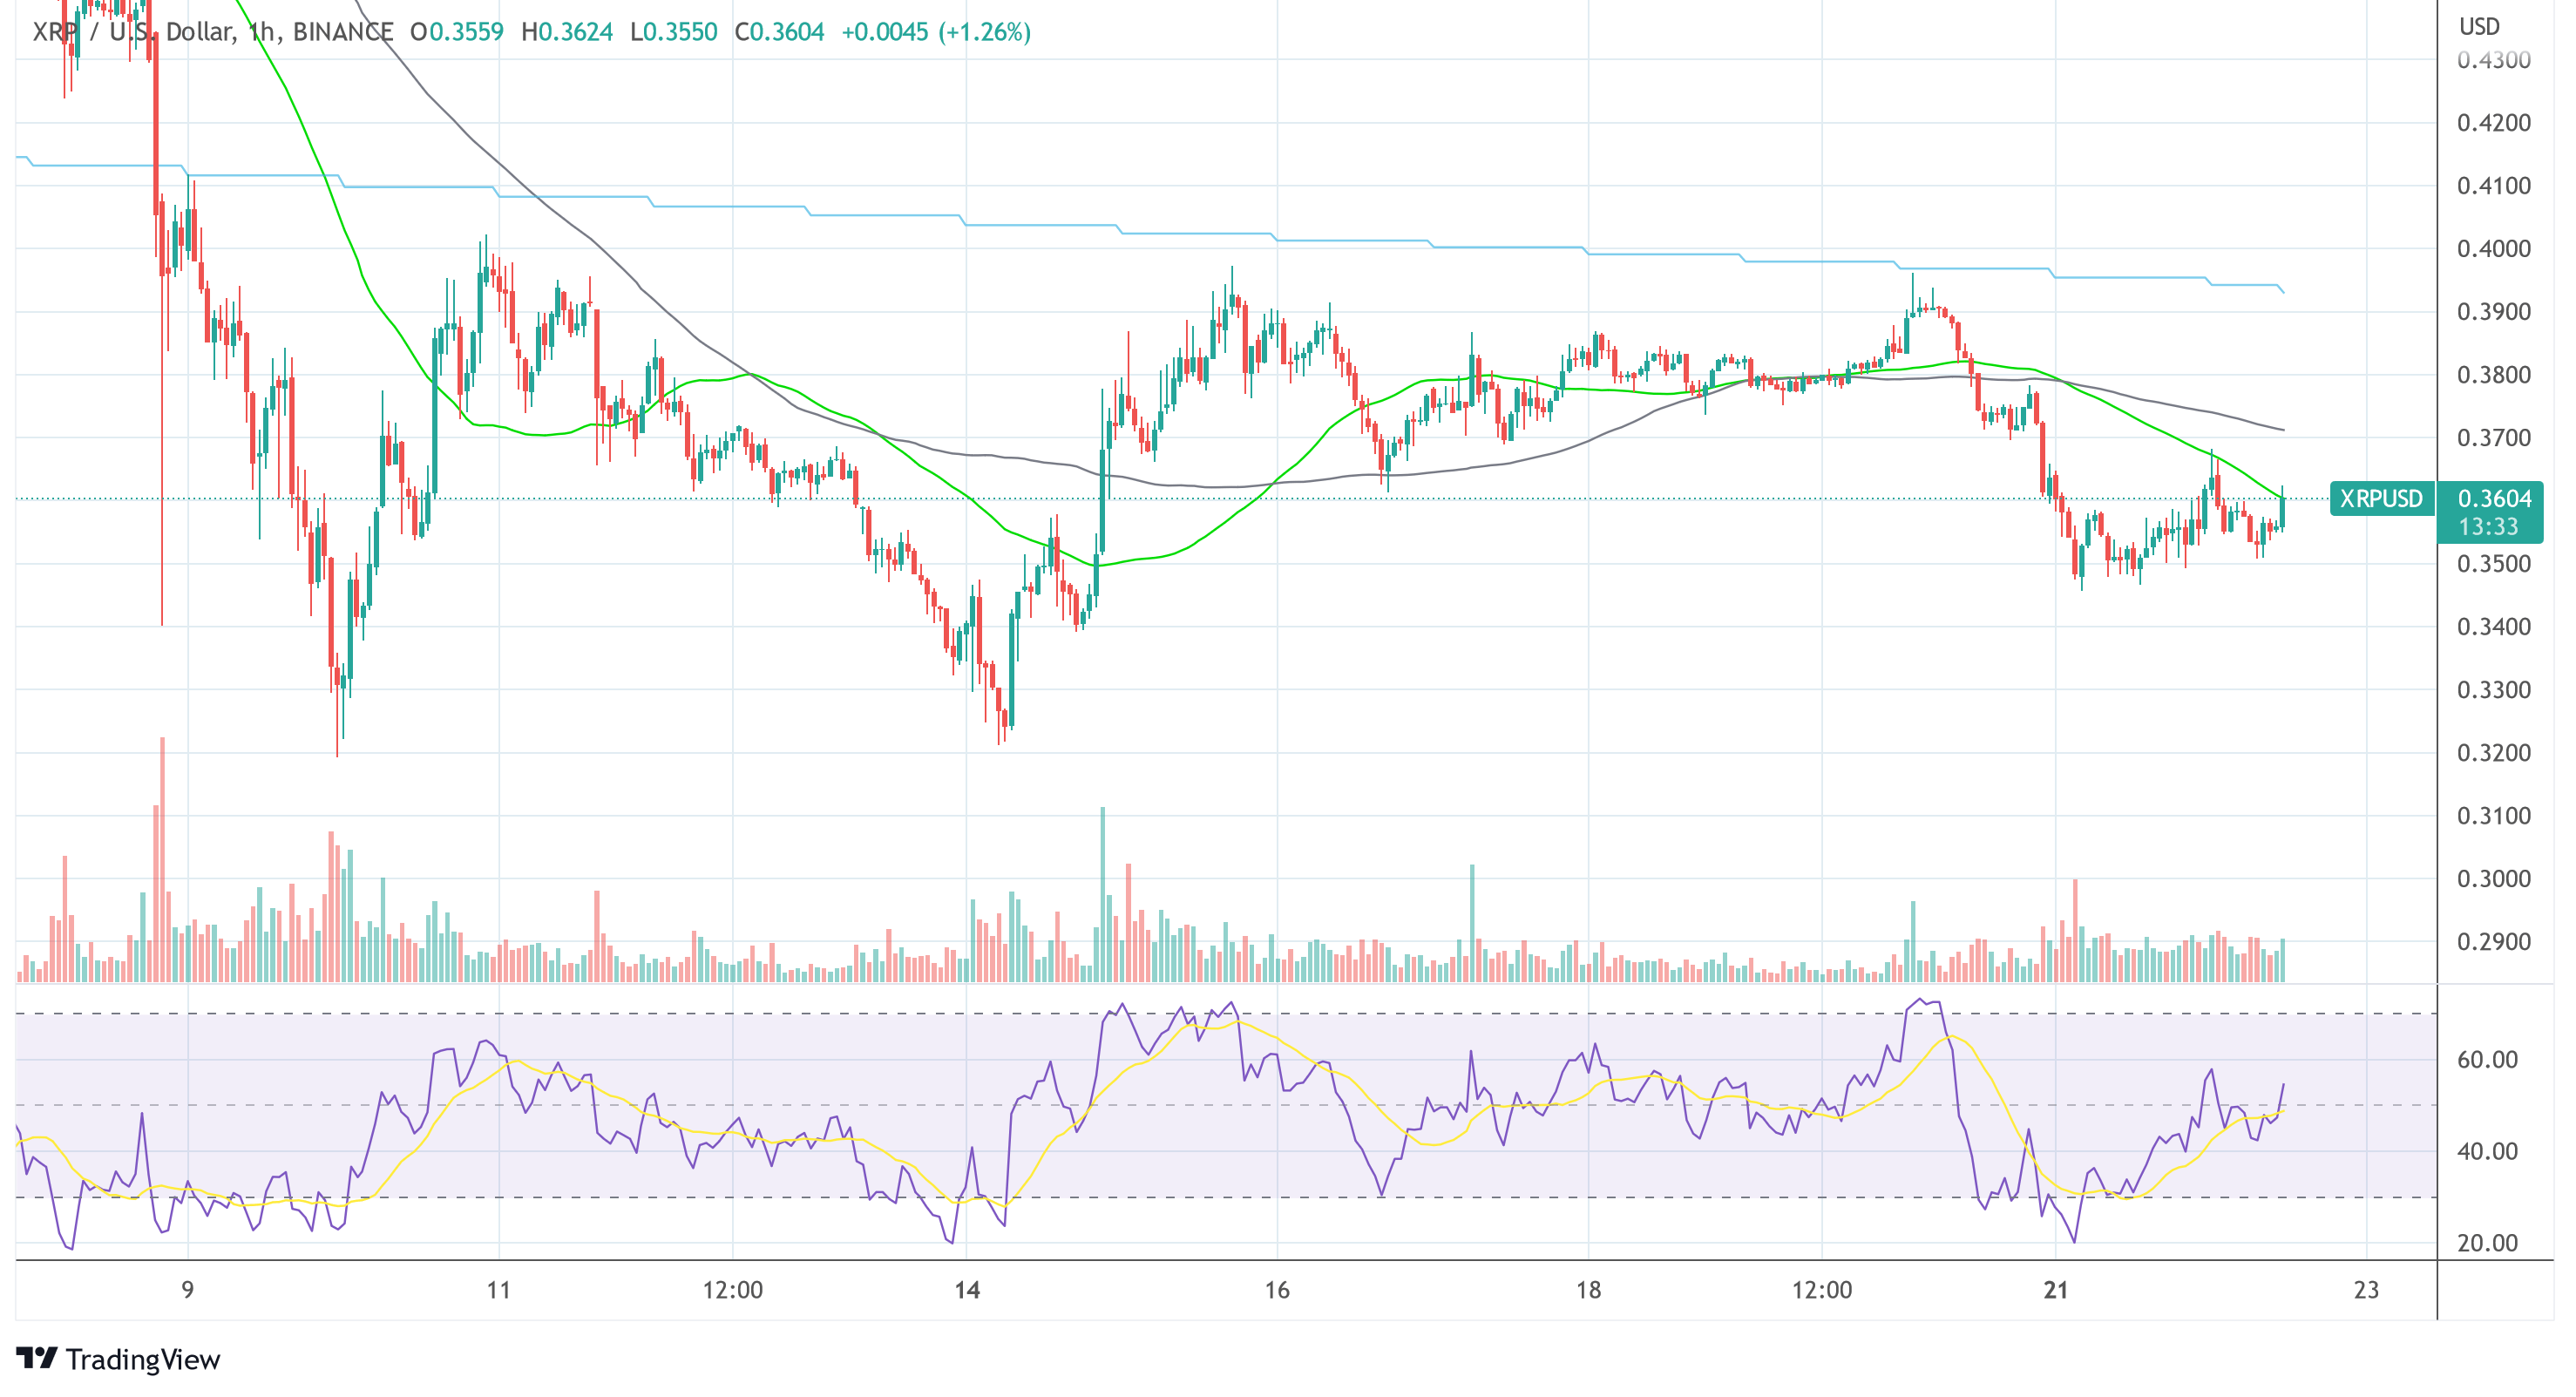Click the current price 0.3604 label
This screenshot has width=2576, height=1397.
click(x=2494, y=498)
